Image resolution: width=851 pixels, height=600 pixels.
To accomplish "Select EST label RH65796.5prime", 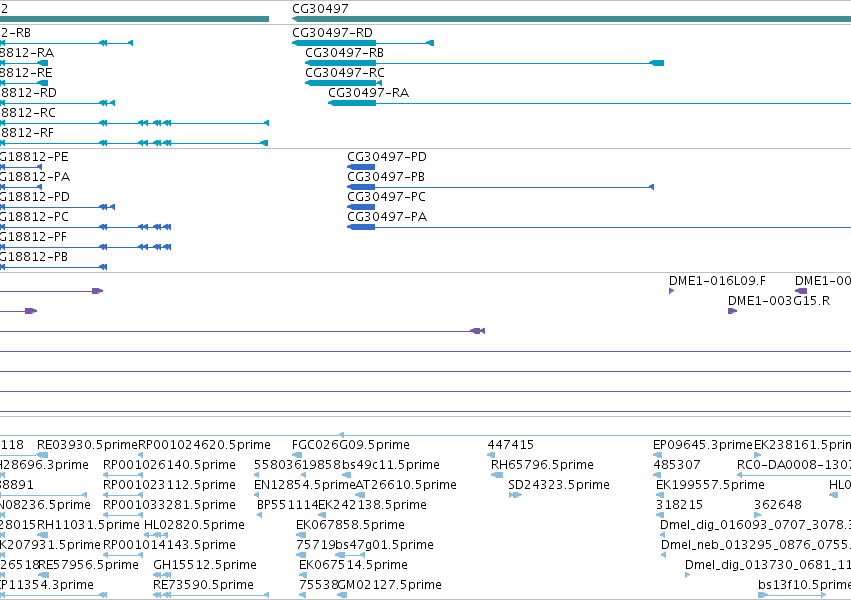I will [x=542, y=465].
